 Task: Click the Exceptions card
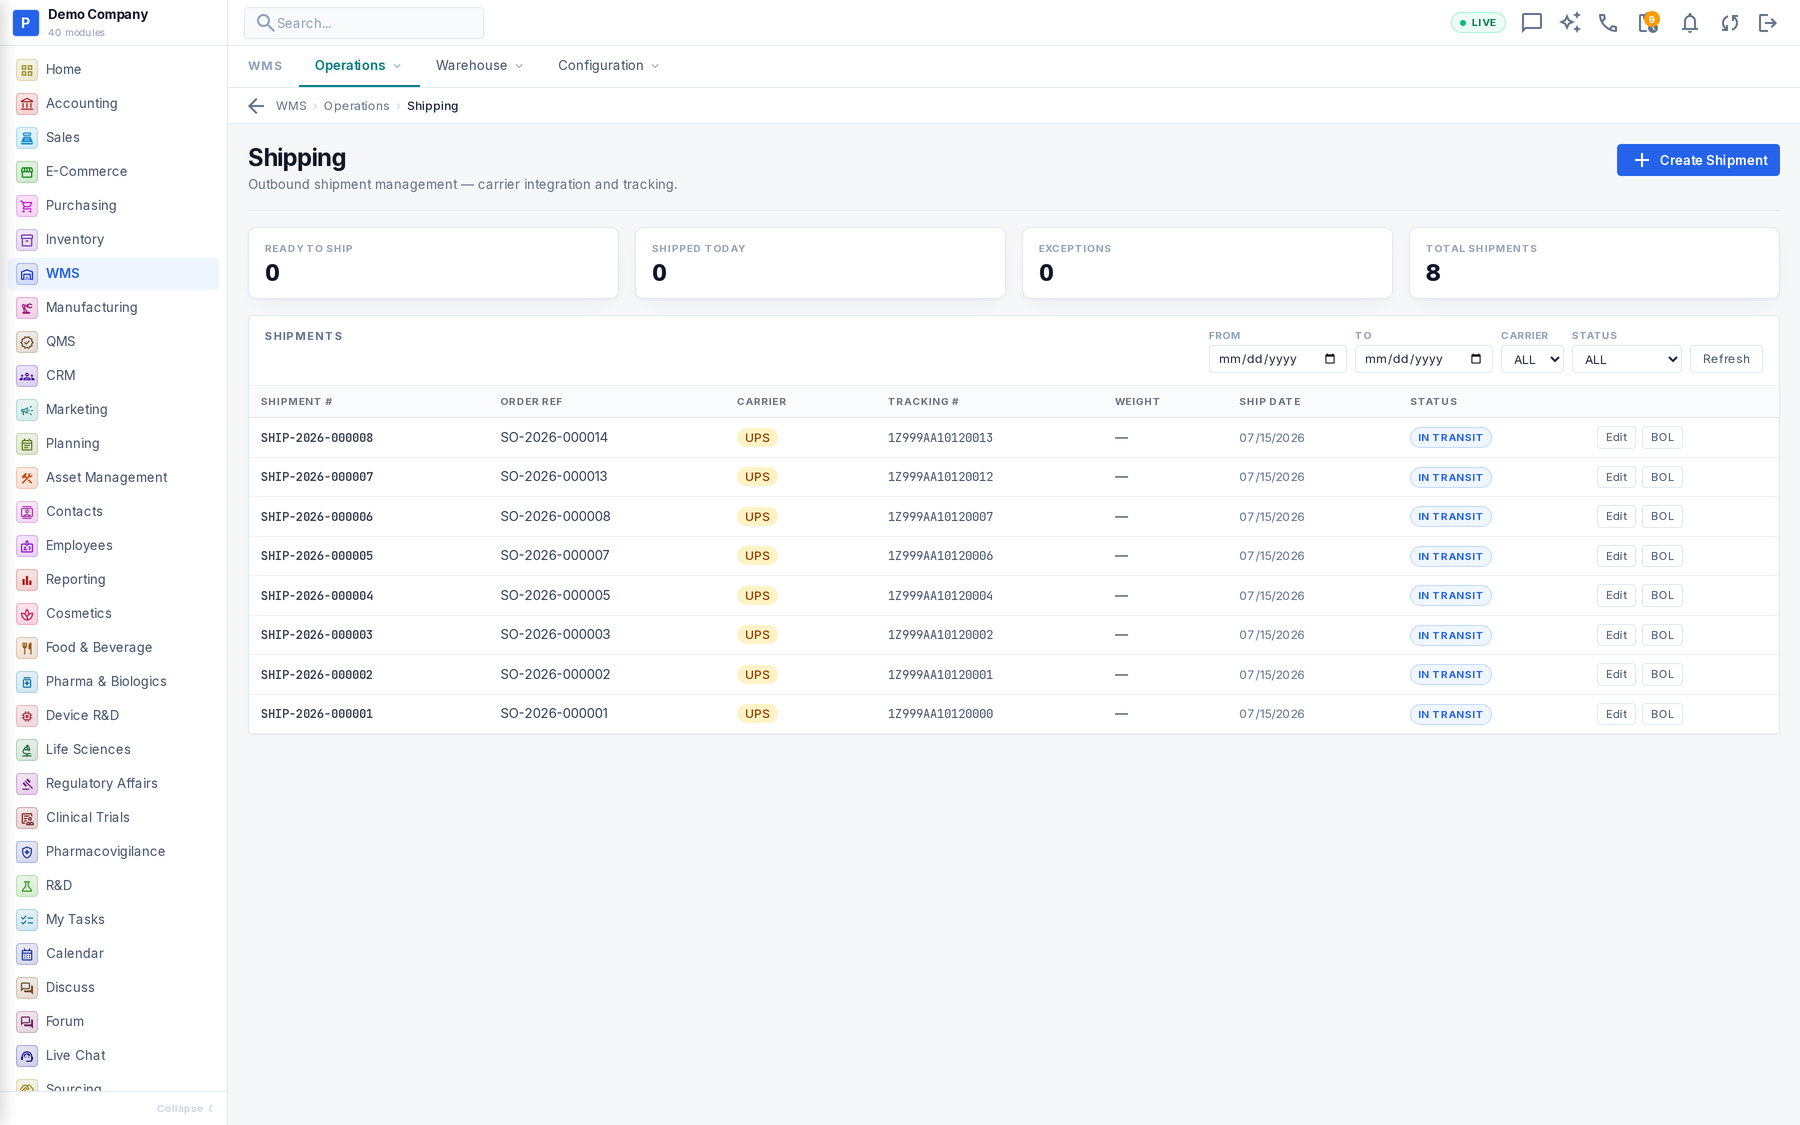(x=1207, y=263)
